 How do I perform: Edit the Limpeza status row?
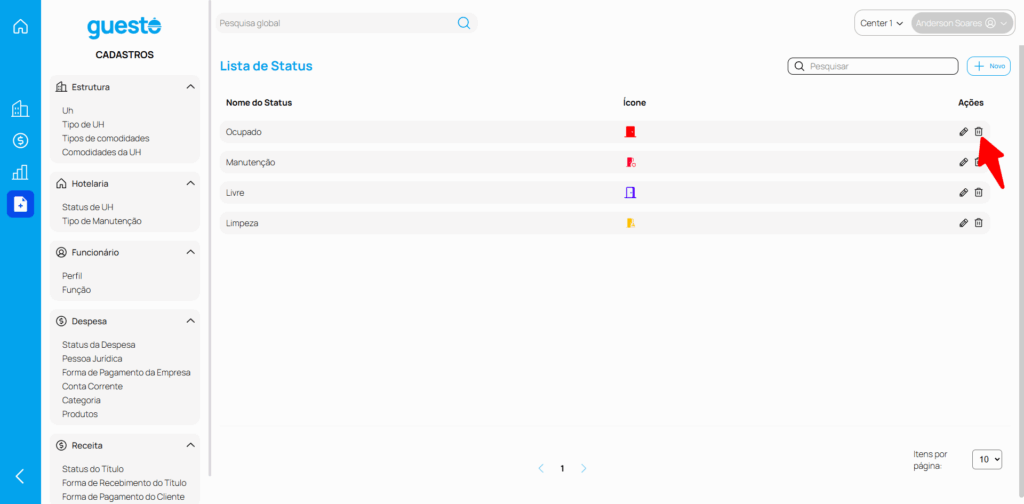[x=963, y=223]
